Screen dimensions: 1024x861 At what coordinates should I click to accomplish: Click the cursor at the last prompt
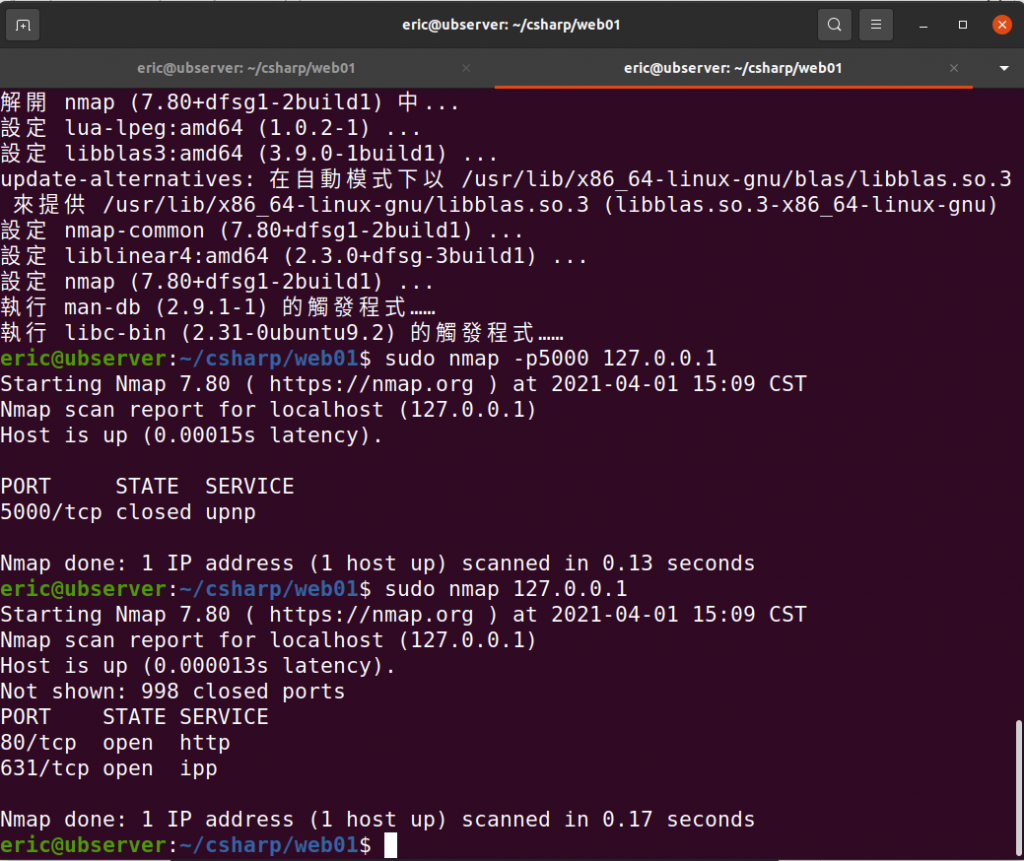pyautogui.click(x=391, y=845)
